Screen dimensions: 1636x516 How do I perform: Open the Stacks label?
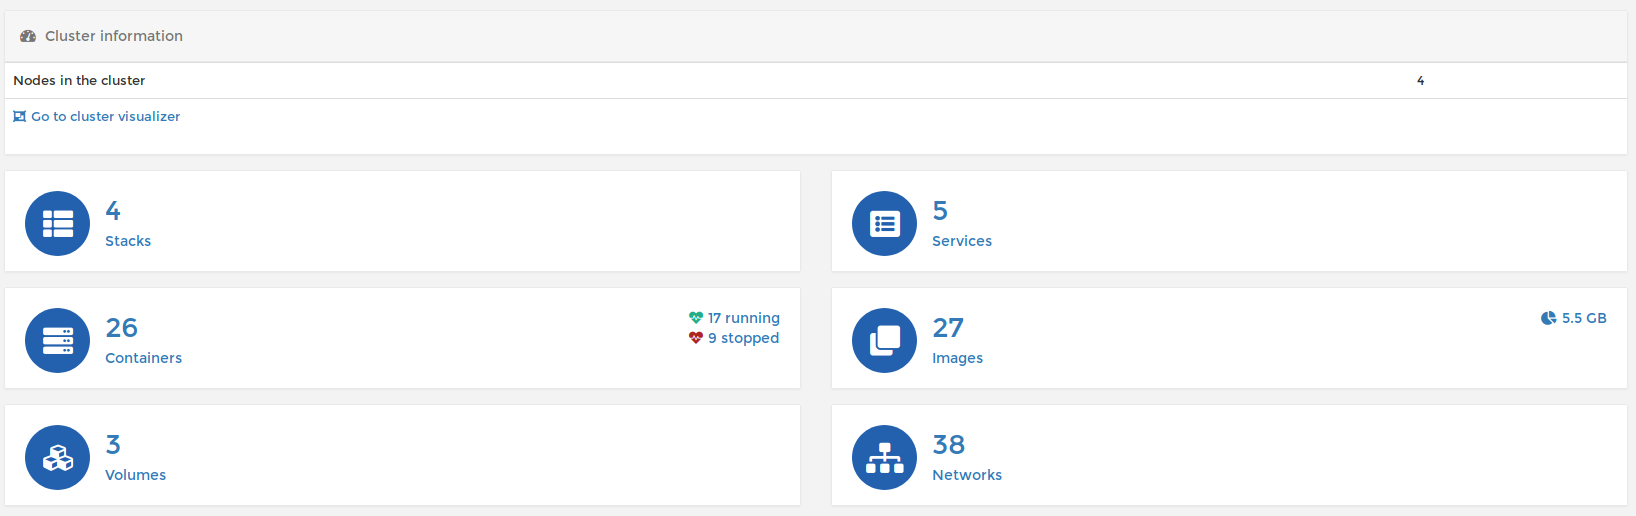coord(128,241)
